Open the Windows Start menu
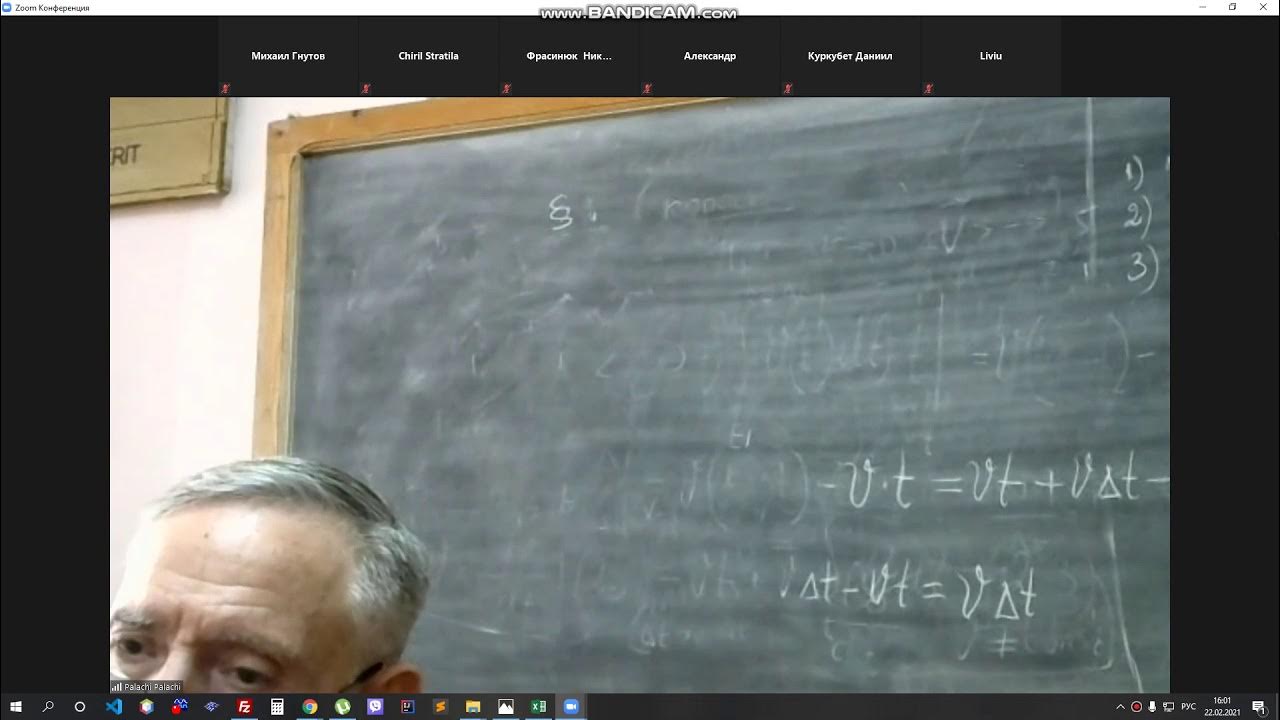 (x=16, y=707)
